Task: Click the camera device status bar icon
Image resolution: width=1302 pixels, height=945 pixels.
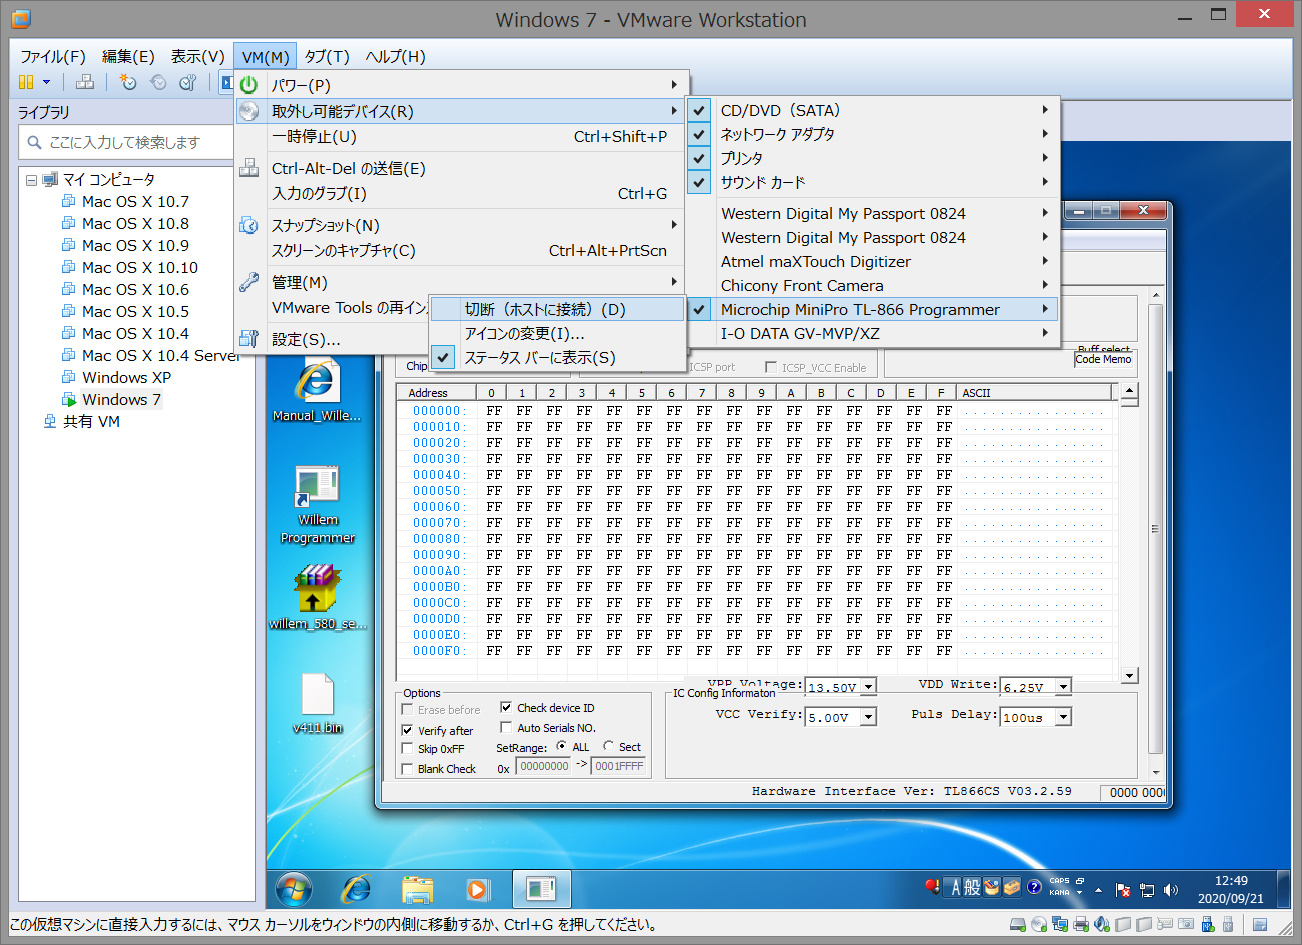Action: click(1186, 924)
